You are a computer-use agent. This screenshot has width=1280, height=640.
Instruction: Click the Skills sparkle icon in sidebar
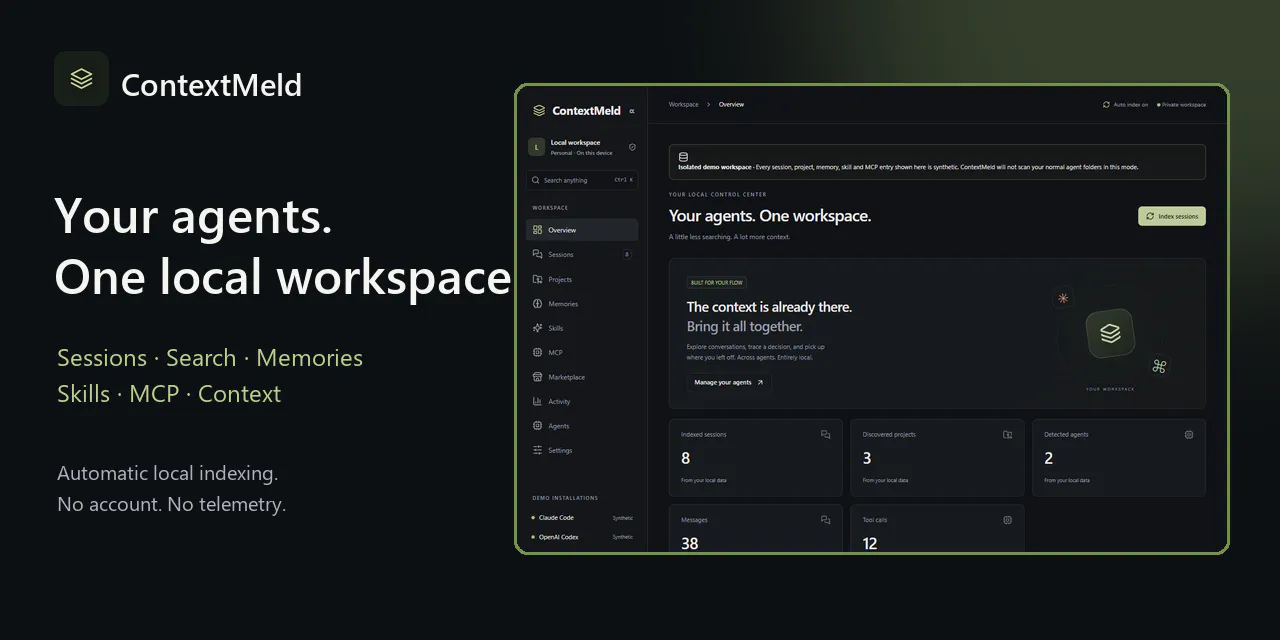(x=538, y=328)
